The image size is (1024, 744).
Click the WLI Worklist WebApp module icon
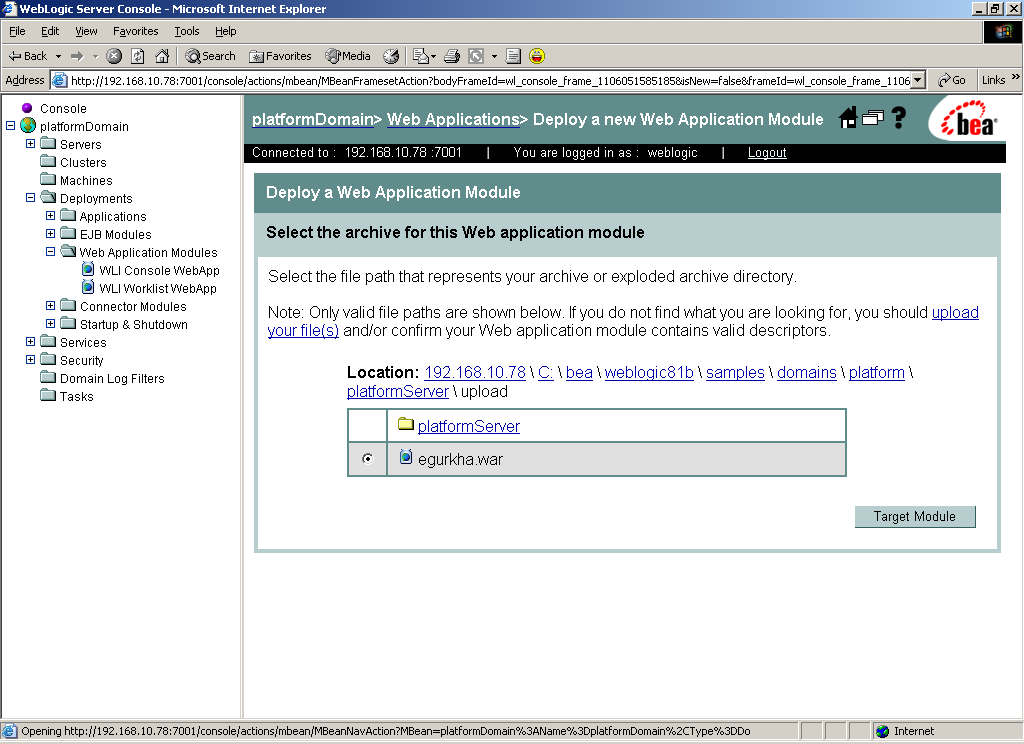click(88, 287)
